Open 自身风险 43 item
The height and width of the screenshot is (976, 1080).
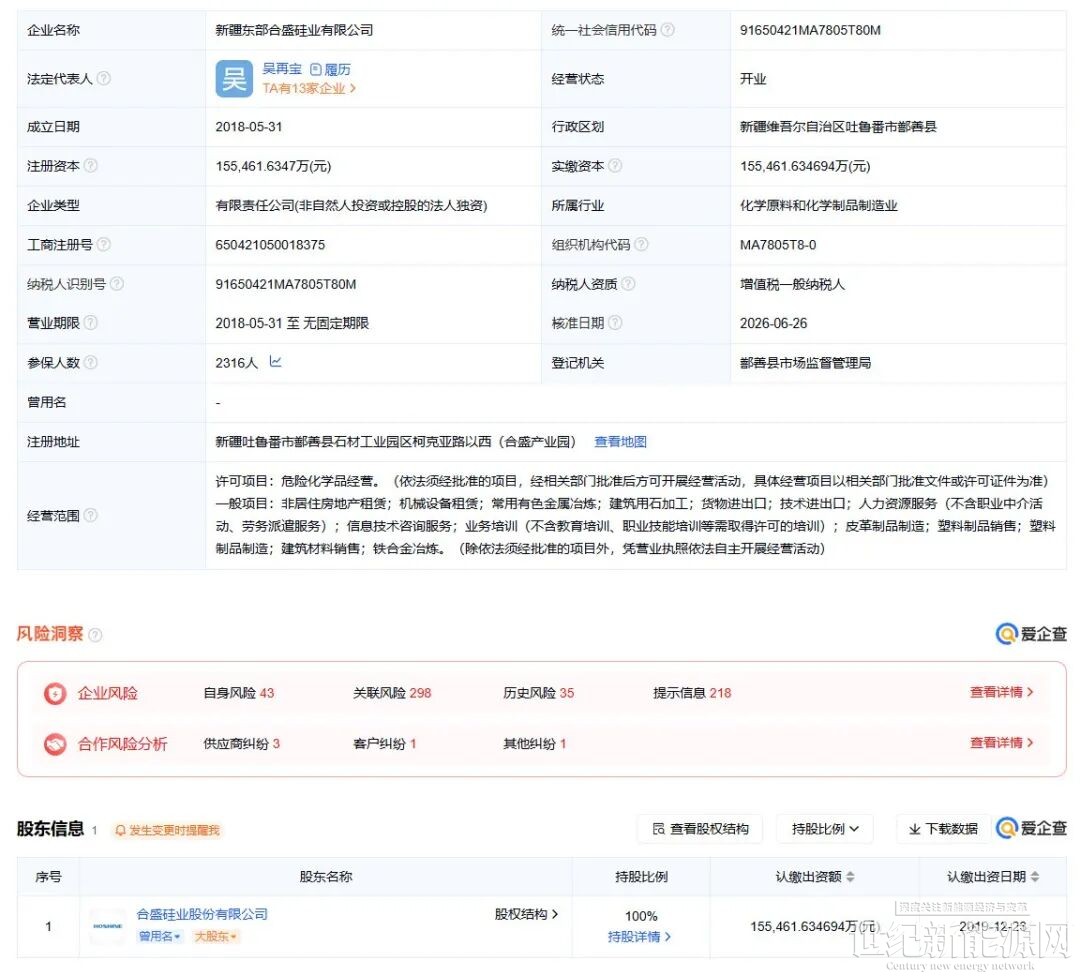tap(238, 693)
